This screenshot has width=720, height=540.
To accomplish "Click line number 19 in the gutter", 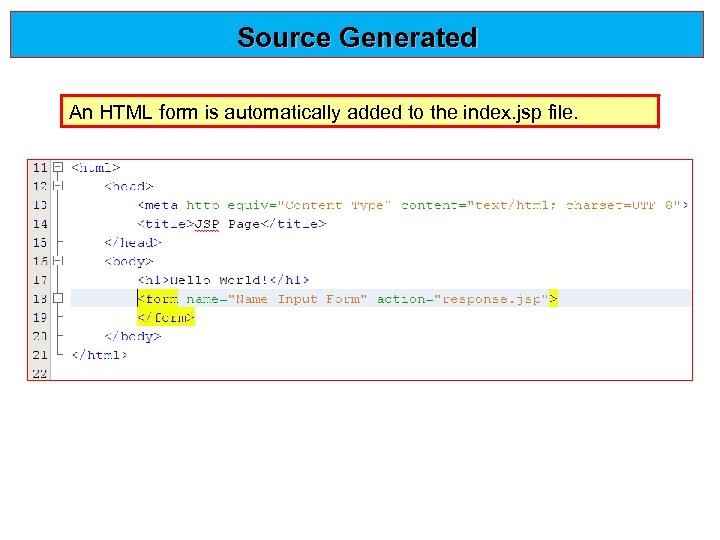I will click(40, 317).
